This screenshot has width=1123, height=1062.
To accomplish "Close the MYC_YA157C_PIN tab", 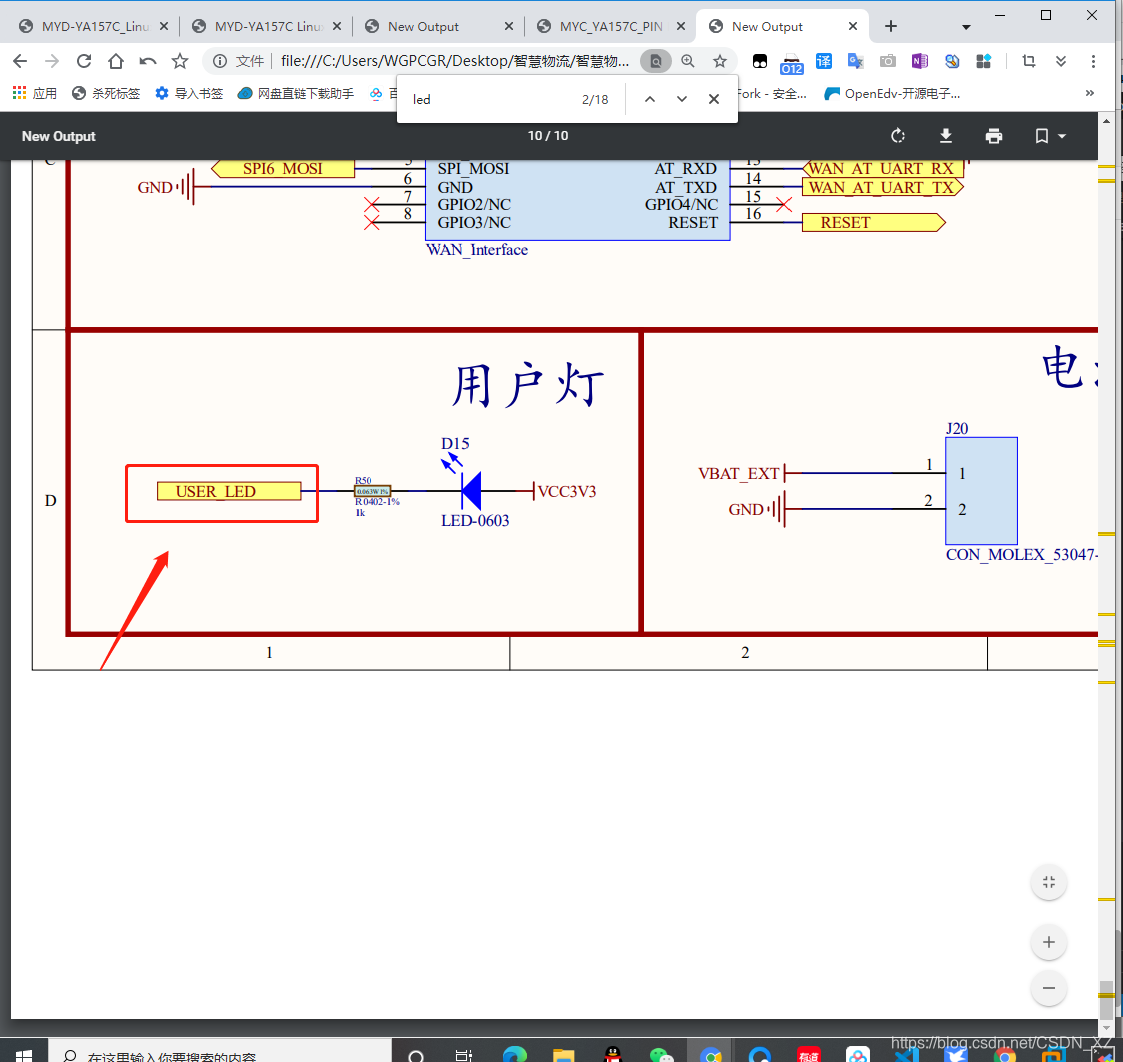I will (680, 26).
